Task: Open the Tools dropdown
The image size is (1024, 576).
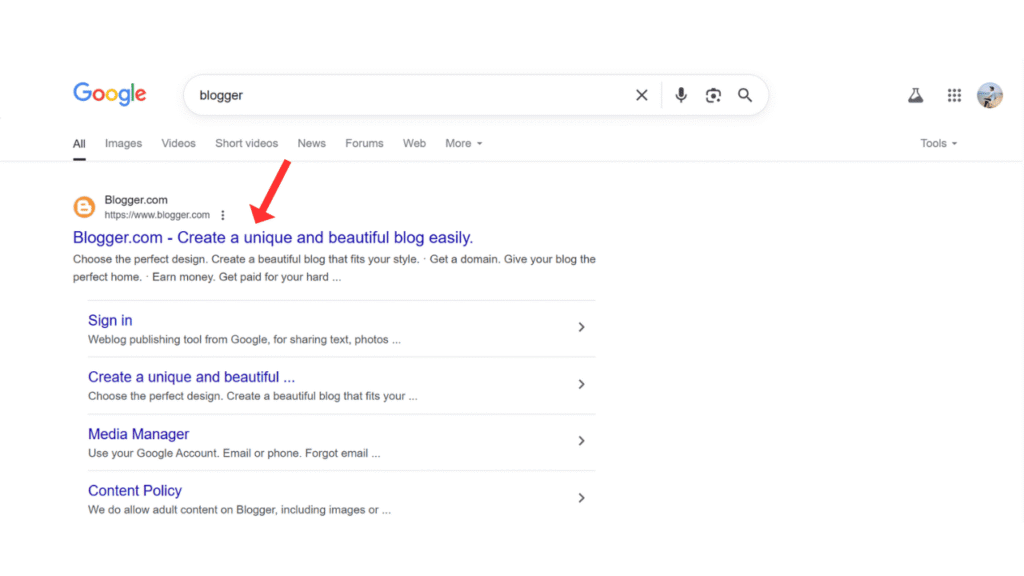Action: coord(938,144)
